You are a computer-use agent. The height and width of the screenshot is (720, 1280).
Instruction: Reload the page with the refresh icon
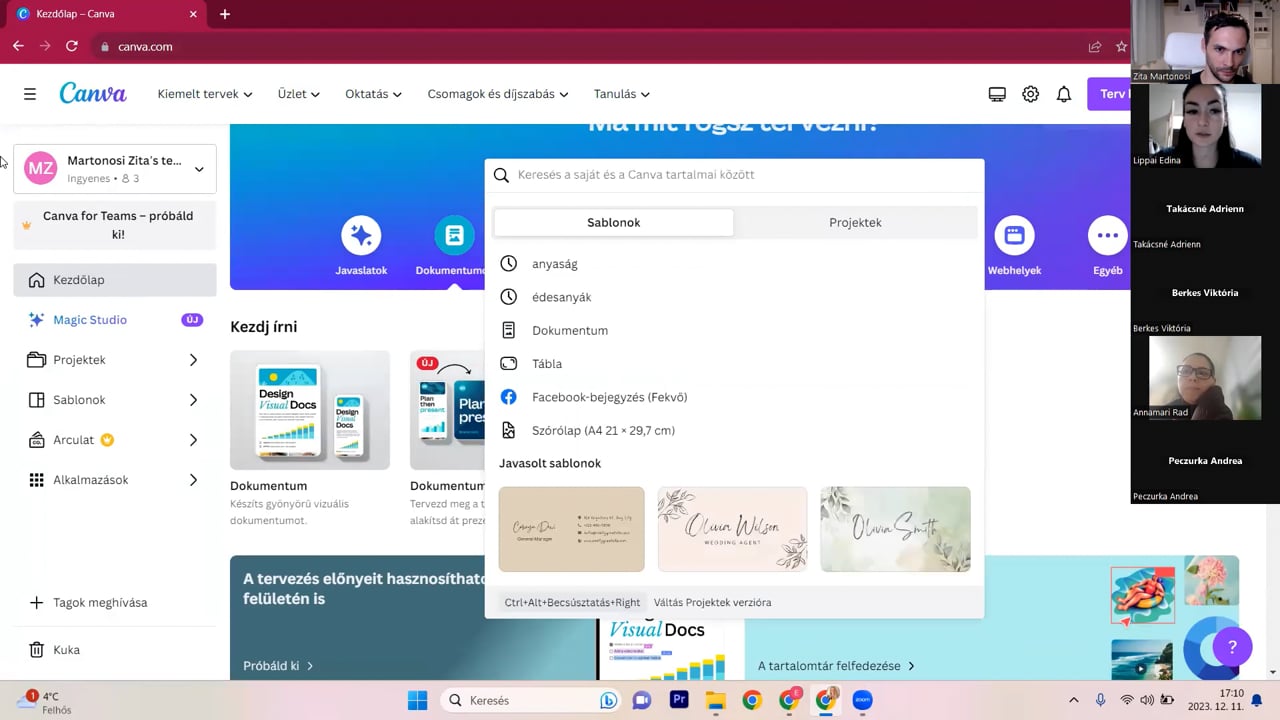coord(72,46)
